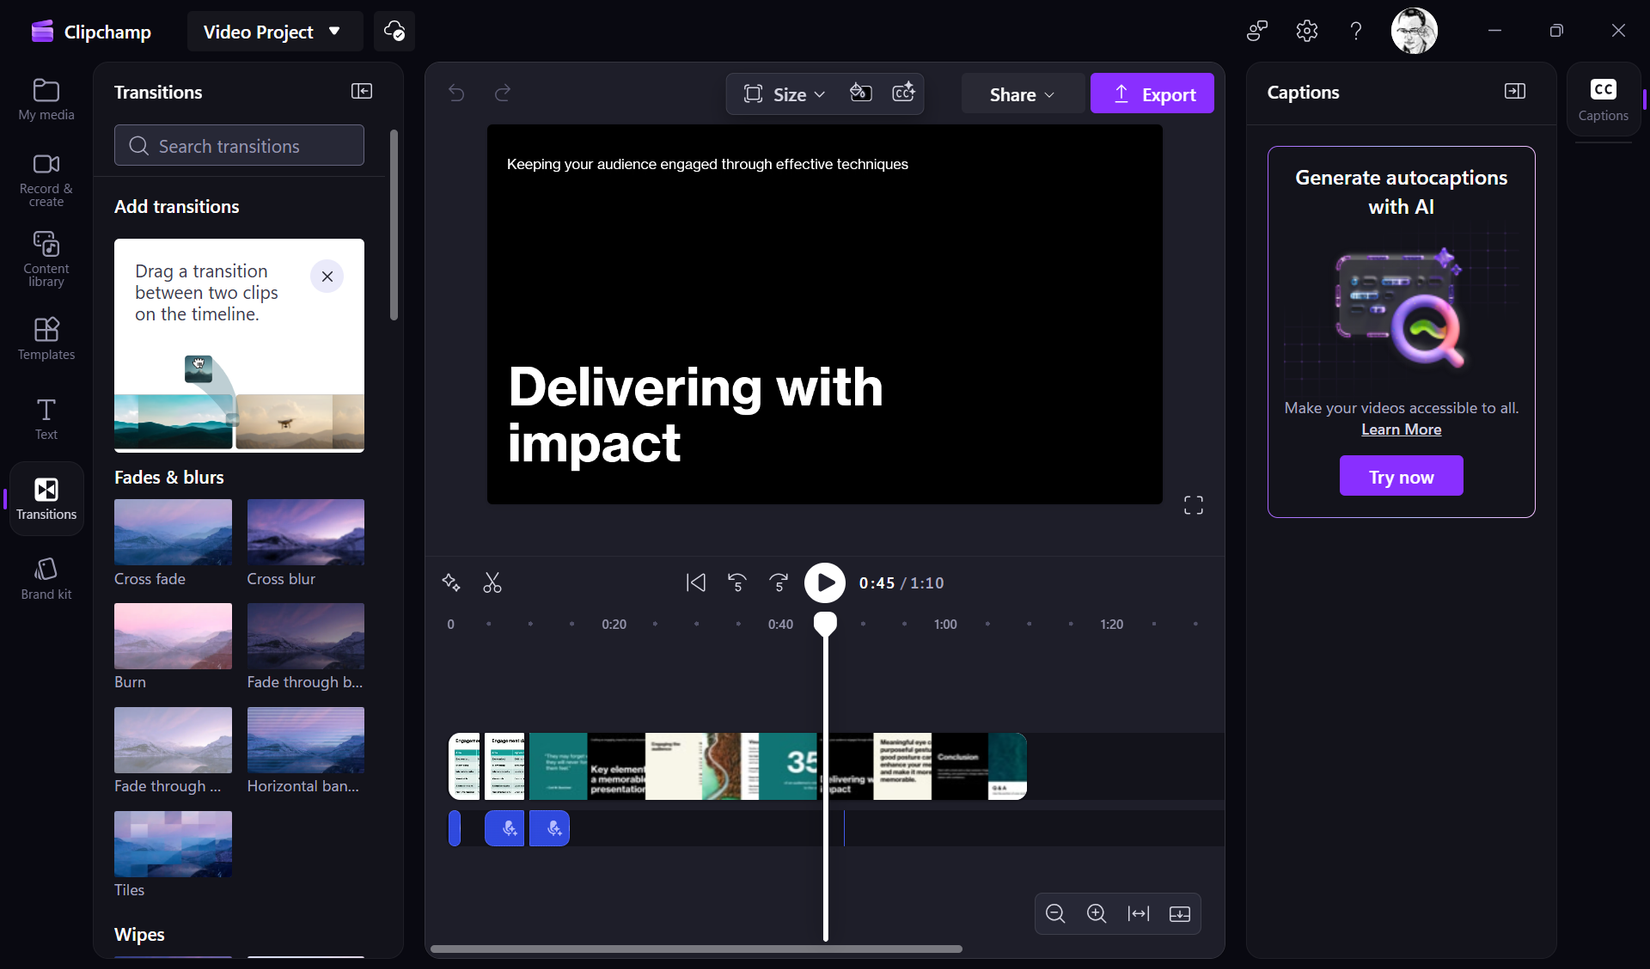This screenshot has height=969, width=1650.
Task: Fit timeline to screen width
Action: click(x=1138, y=913)
